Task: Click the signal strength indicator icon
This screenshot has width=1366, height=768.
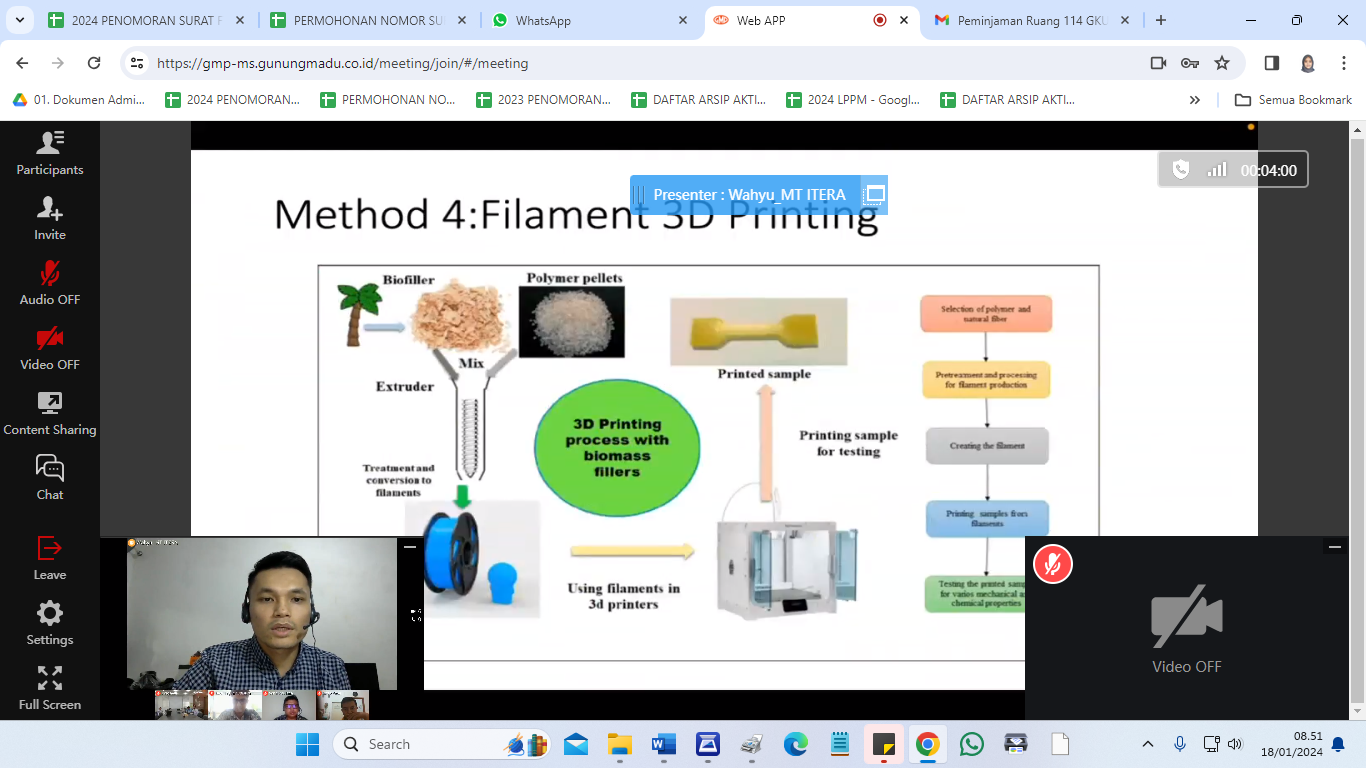Action: pos(1216,170)
